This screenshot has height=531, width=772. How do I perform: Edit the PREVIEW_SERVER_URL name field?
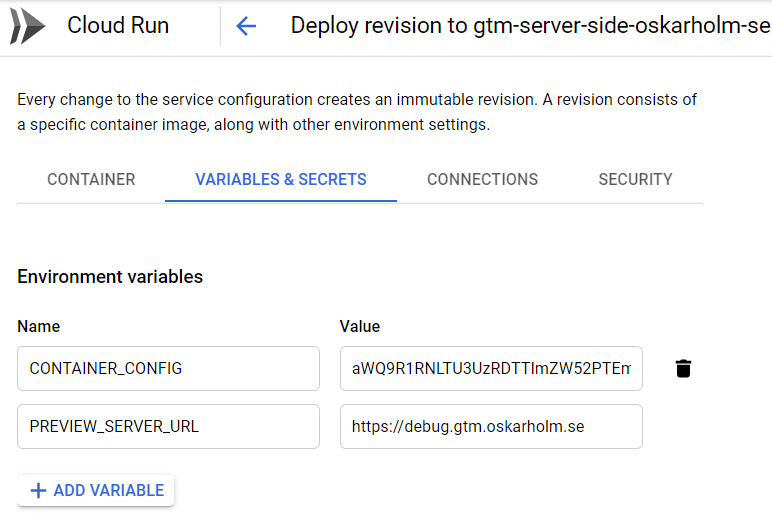[168, 427]
